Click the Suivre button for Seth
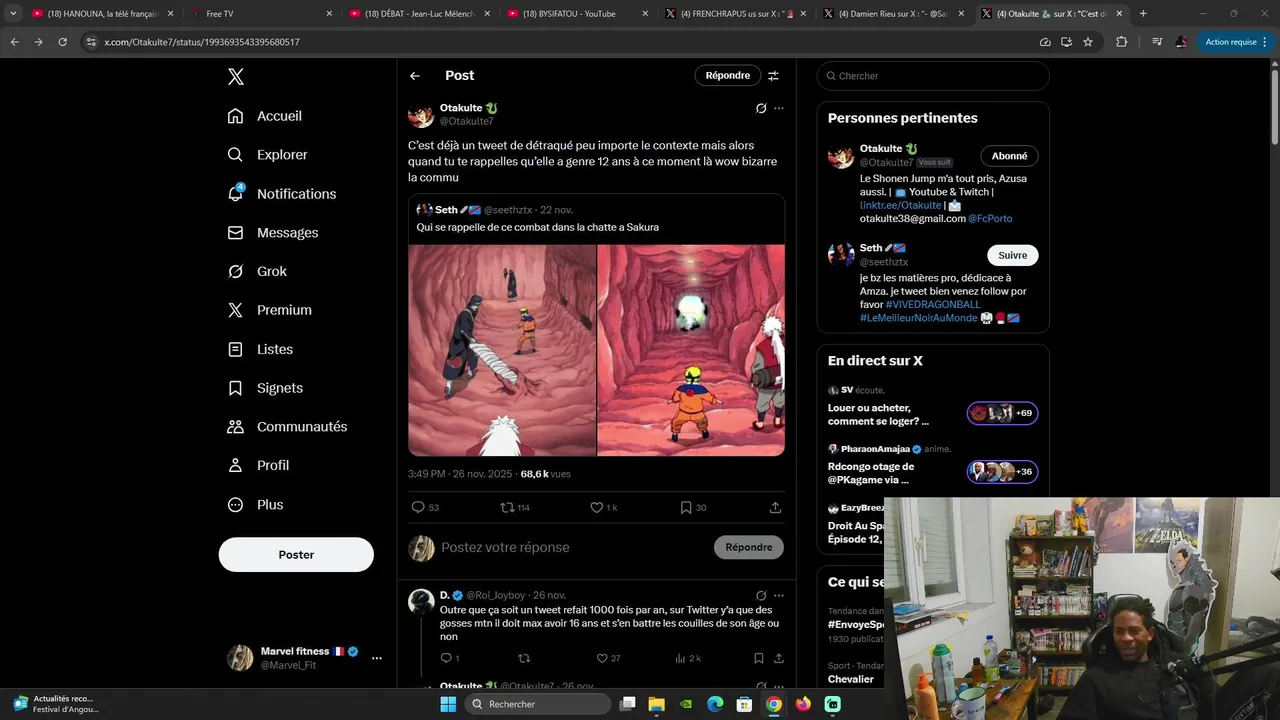 (1013, 255)
